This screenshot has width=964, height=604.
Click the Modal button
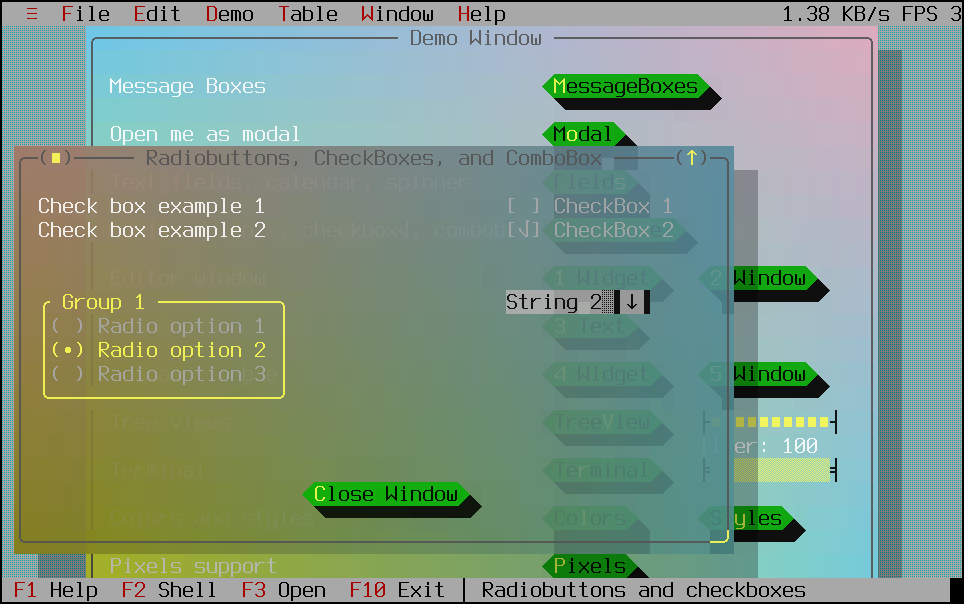click(x=583, y=134)
